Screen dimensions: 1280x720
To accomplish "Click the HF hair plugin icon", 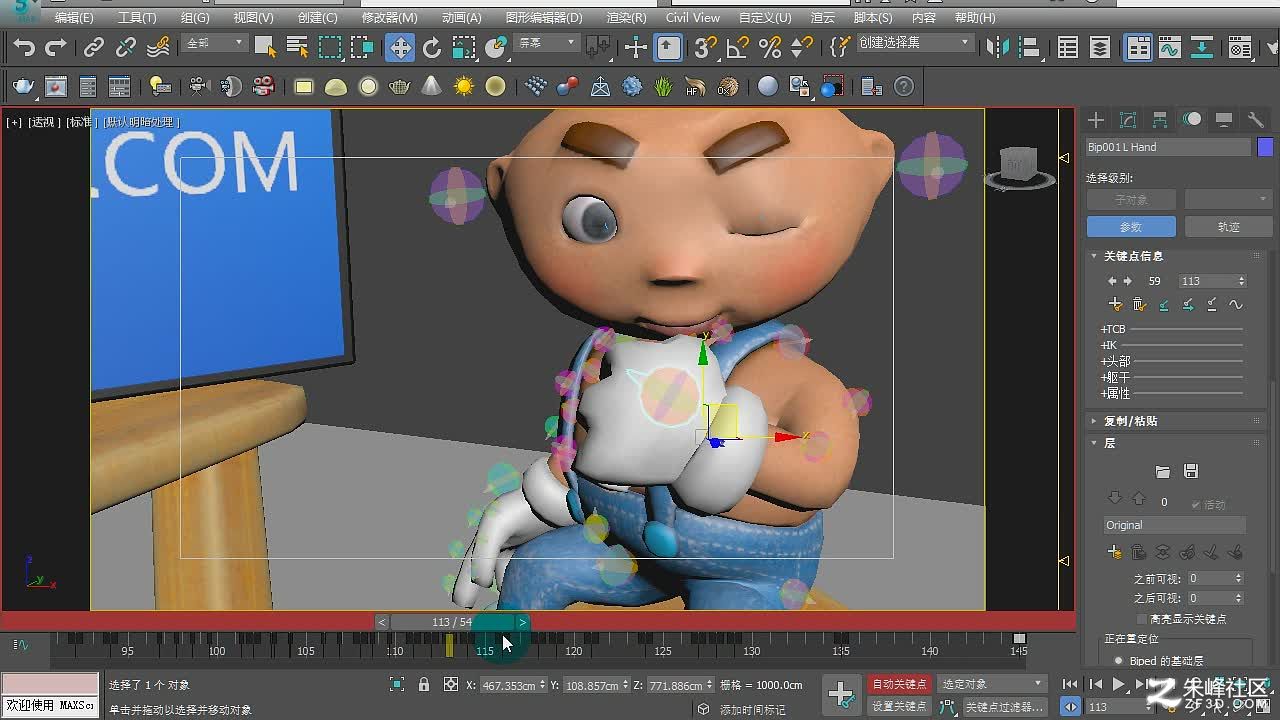I will tap(695, 87).
